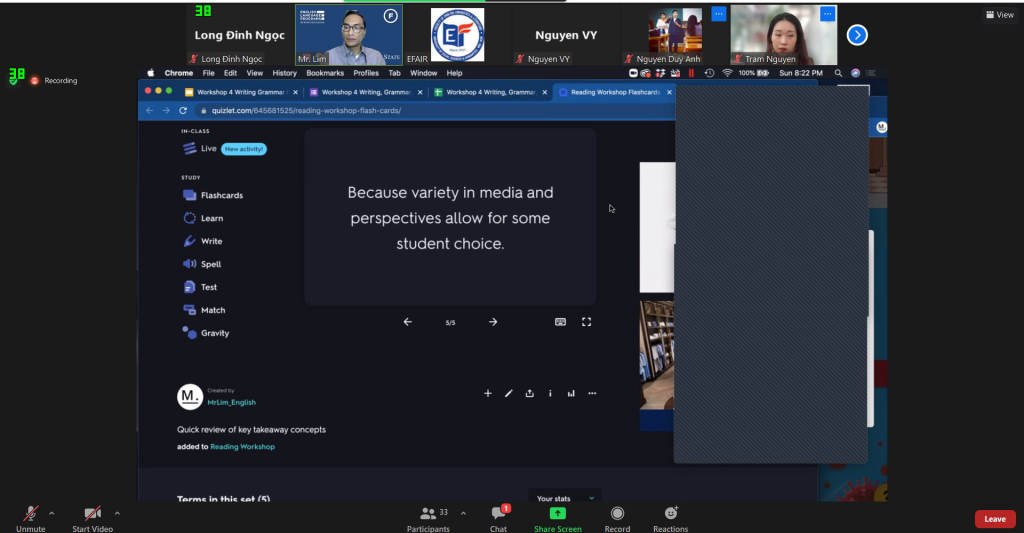Open Quizlet Gravity game
Screen dimensions: 1024x533
coord(206,333)
